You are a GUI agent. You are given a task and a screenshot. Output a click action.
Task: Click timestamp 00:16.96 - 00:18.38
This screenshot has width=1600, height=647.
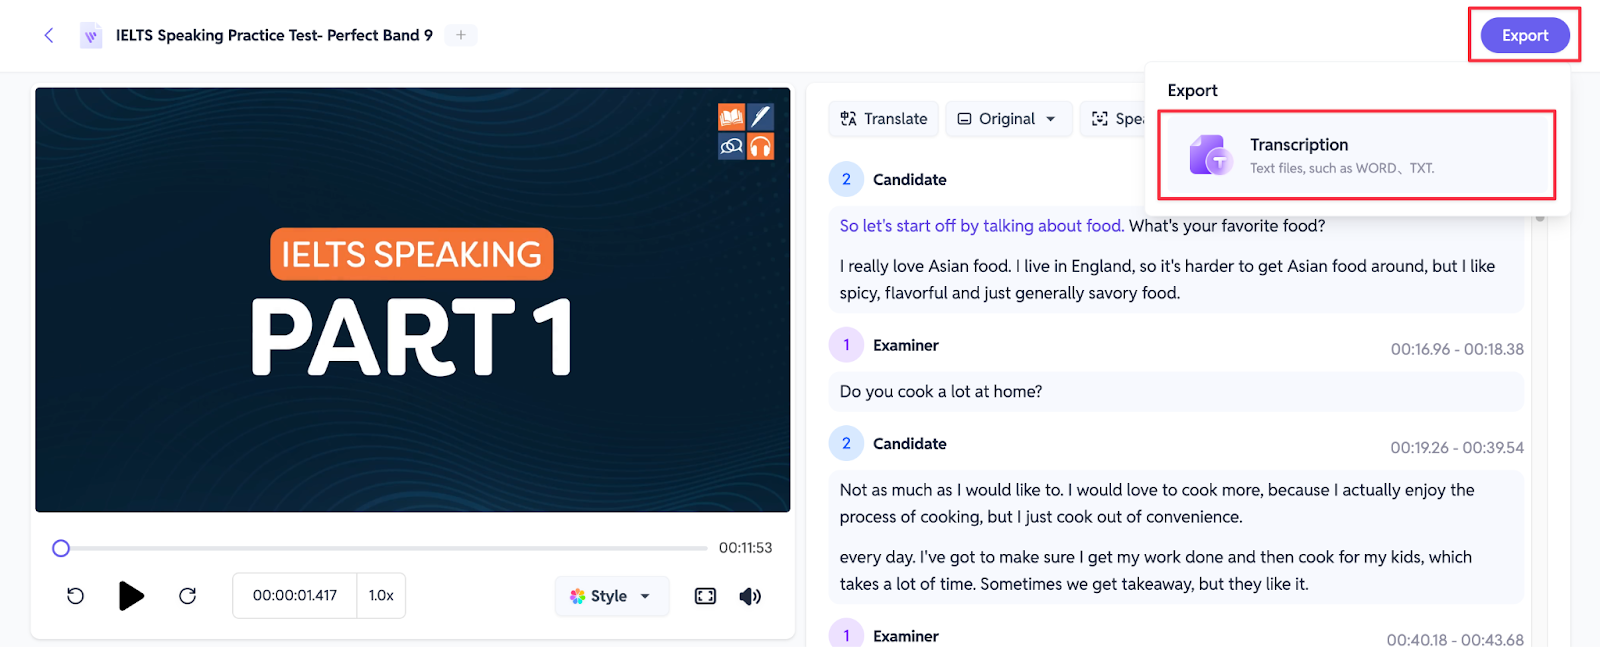1457,349
